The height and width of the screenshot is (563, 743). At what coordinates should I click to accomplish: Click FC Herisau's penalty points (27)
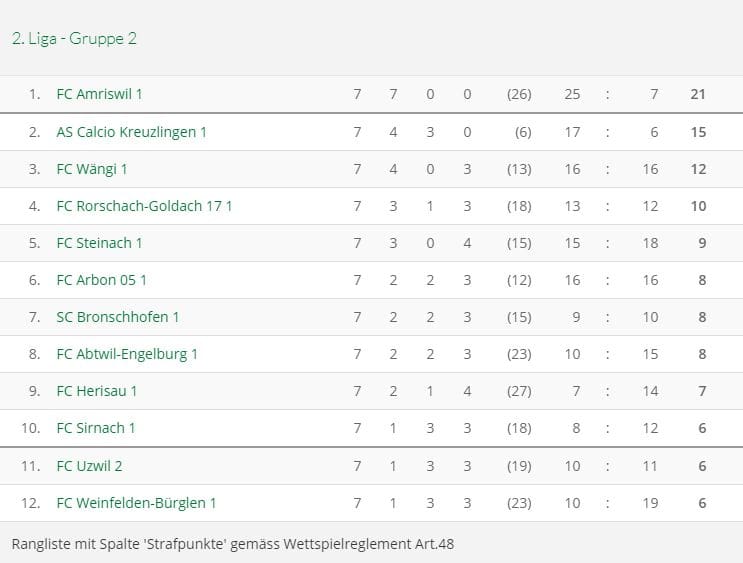[519, 391]
